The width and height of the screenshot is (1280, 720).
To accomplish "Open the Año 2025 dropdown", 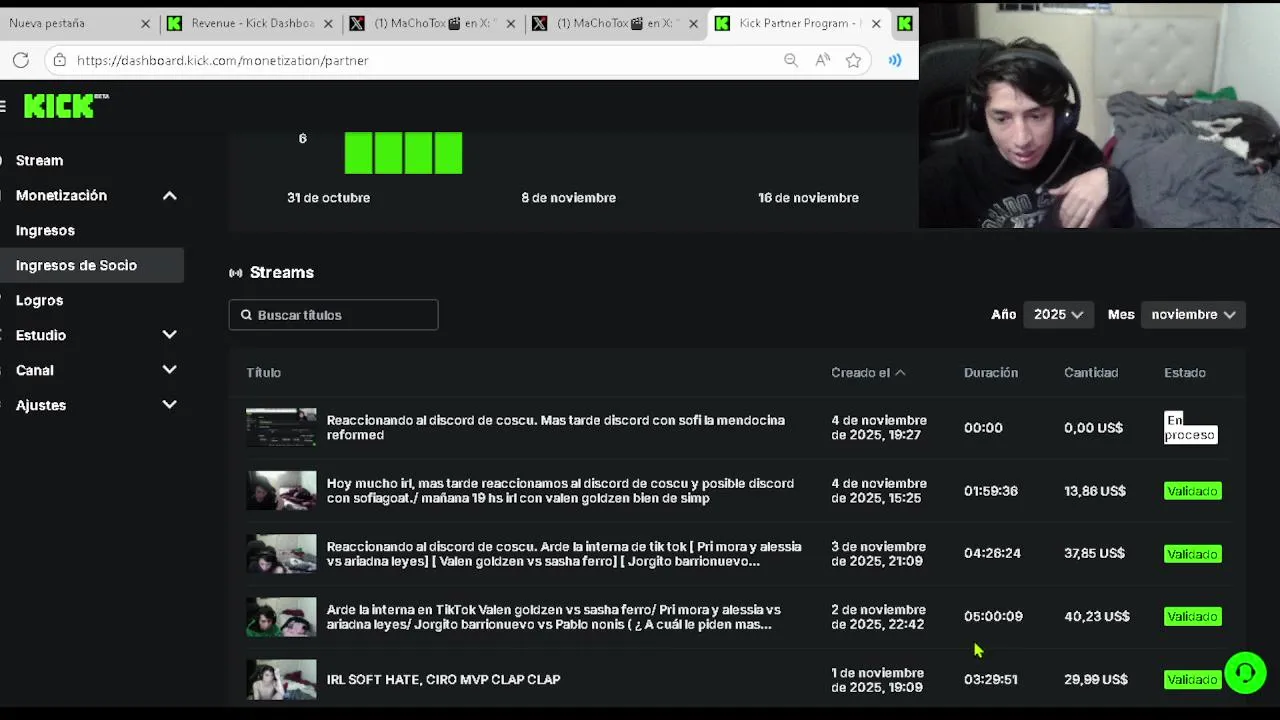I will [1058, 314].
